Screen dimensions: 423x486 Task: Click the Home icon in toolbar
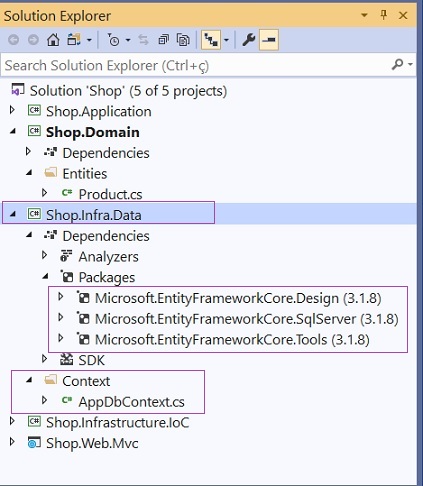coord(53,40)
